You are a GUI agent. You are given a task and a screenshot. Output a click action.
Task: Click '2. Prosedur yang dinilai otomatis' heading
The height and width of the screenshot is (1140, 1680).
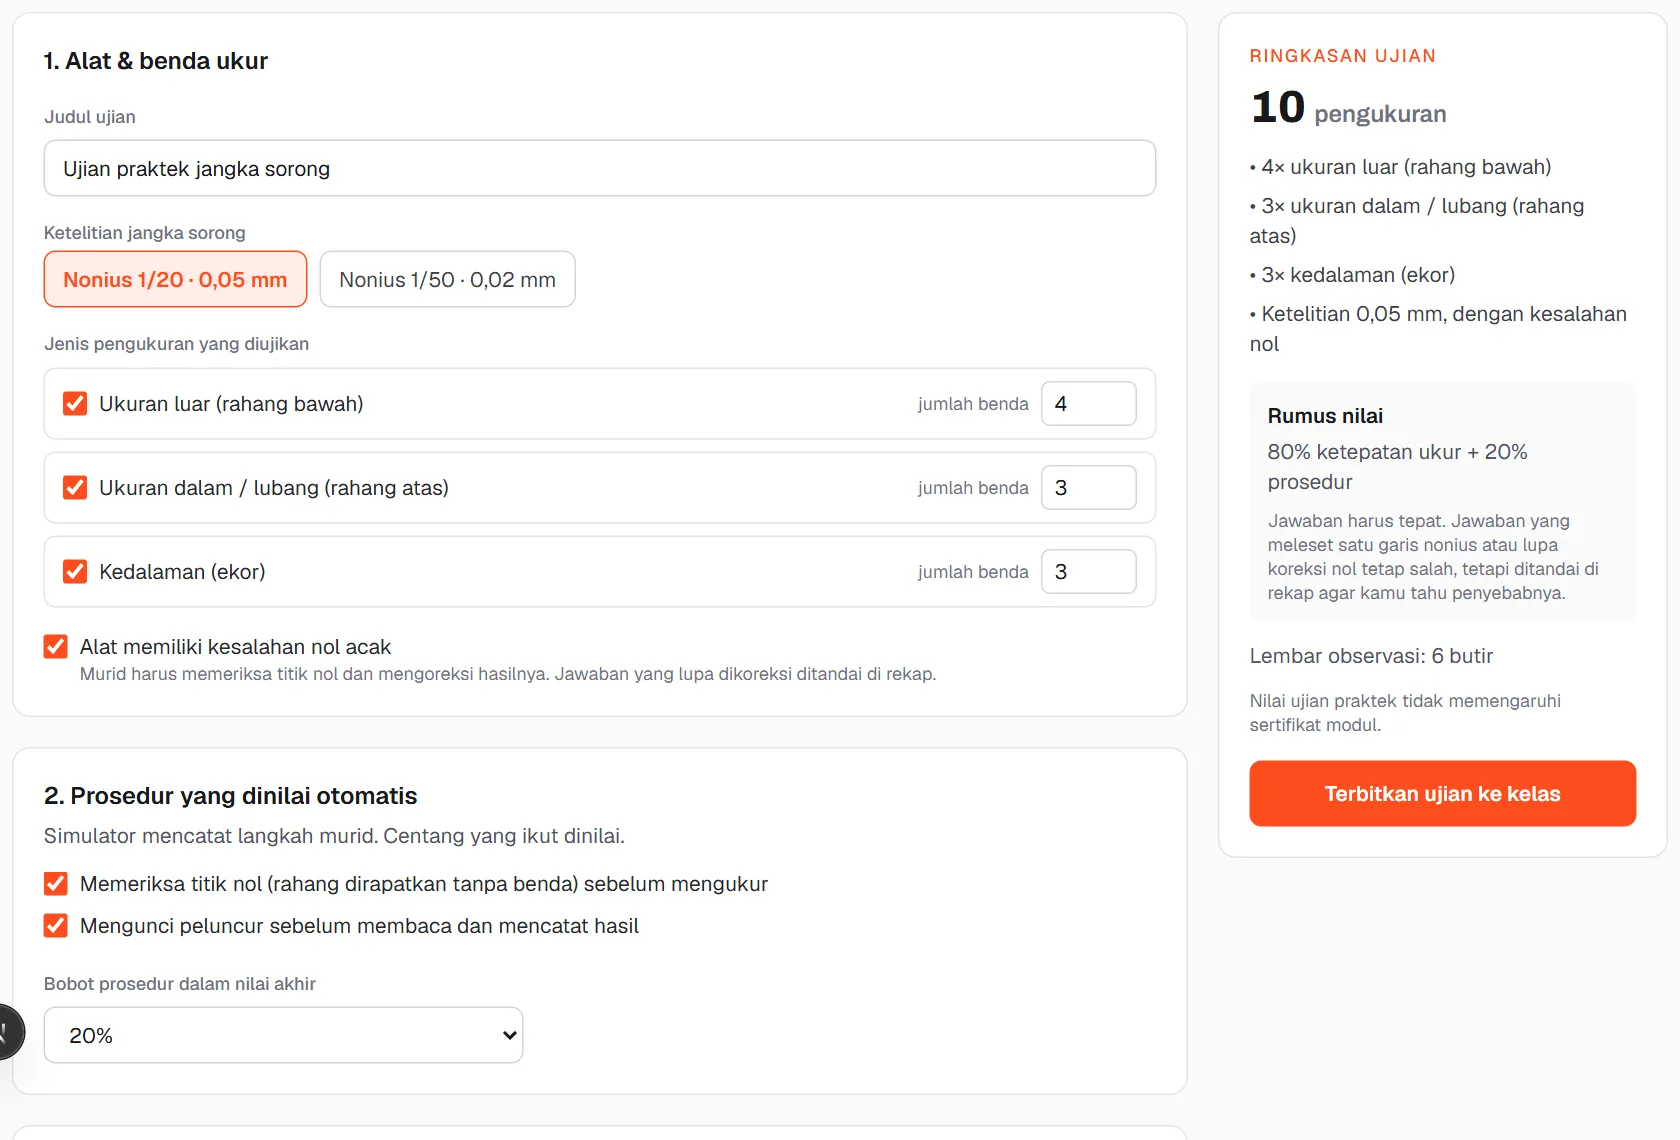pyautogui.click(x=230, y=796)
